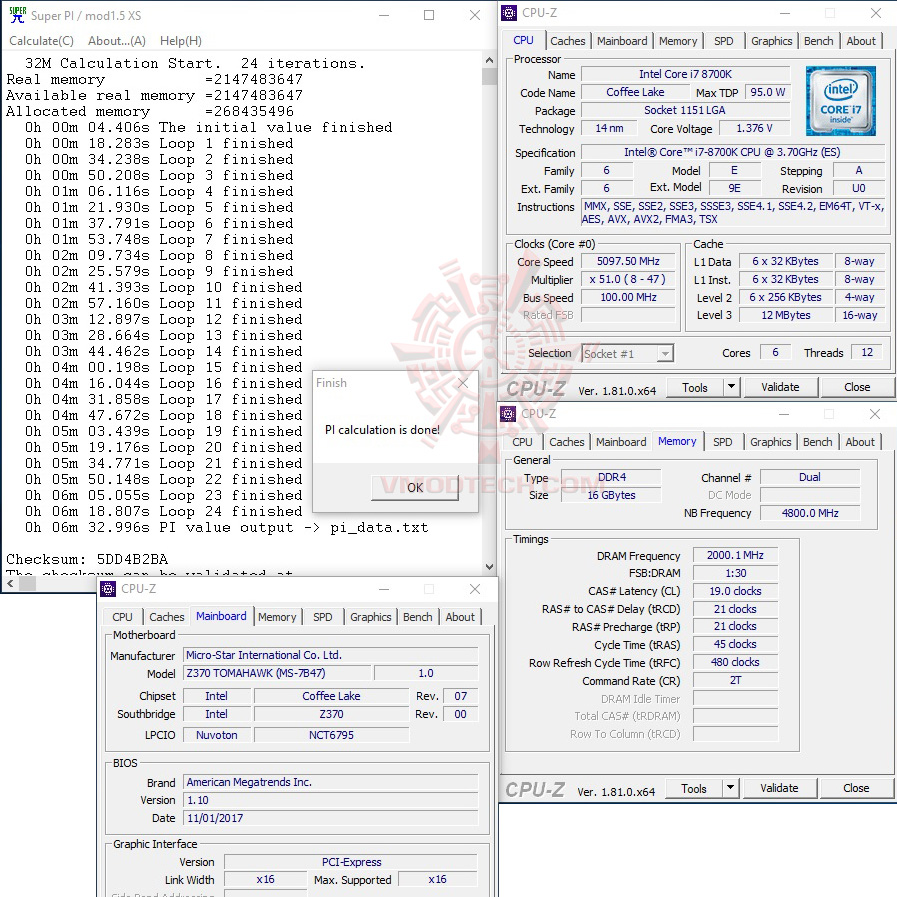
Task: Switch to Caches tab in top CPU-Z window
Action: tap(567, 41)
